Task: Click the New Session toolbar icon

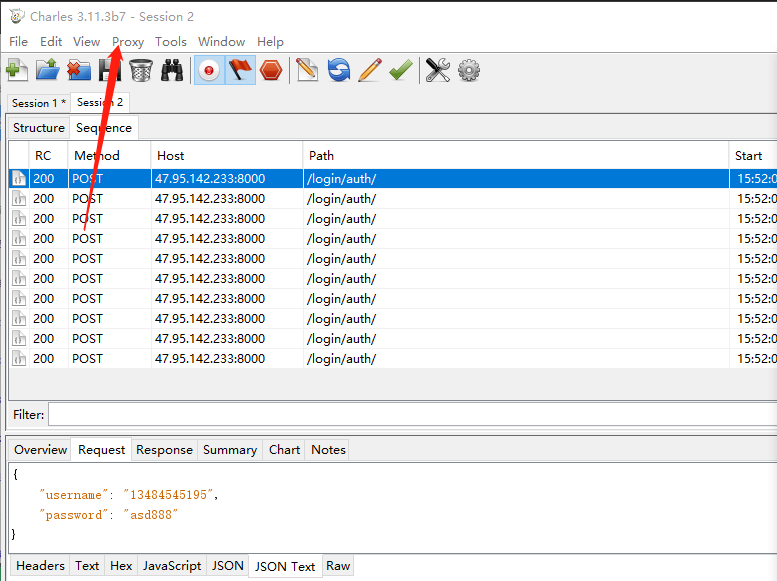Action: (17, 70)
